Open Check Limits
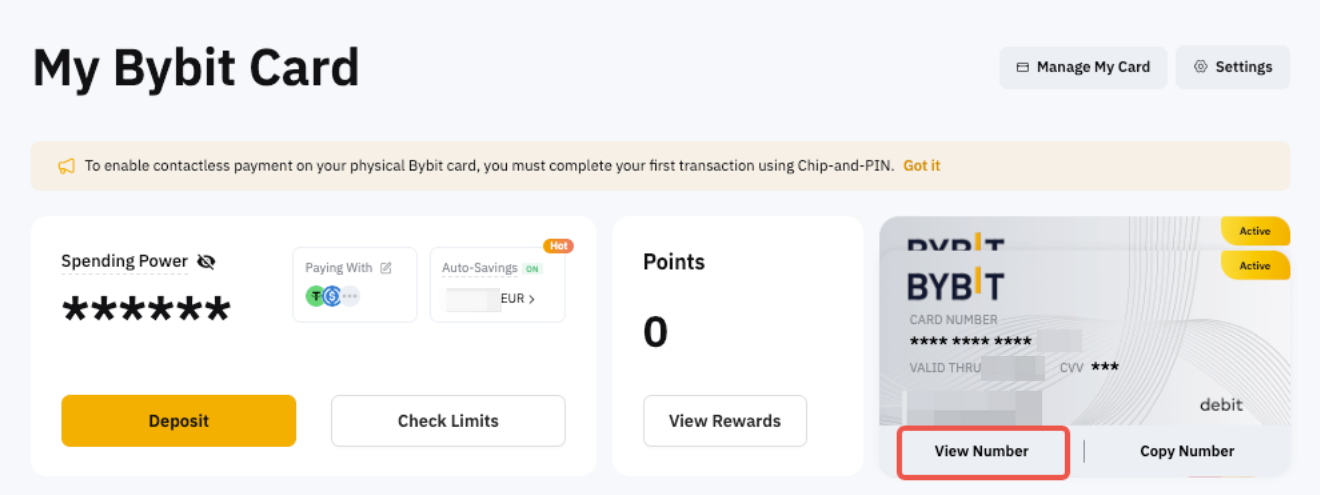1320x495 pixels. [448, 421]
